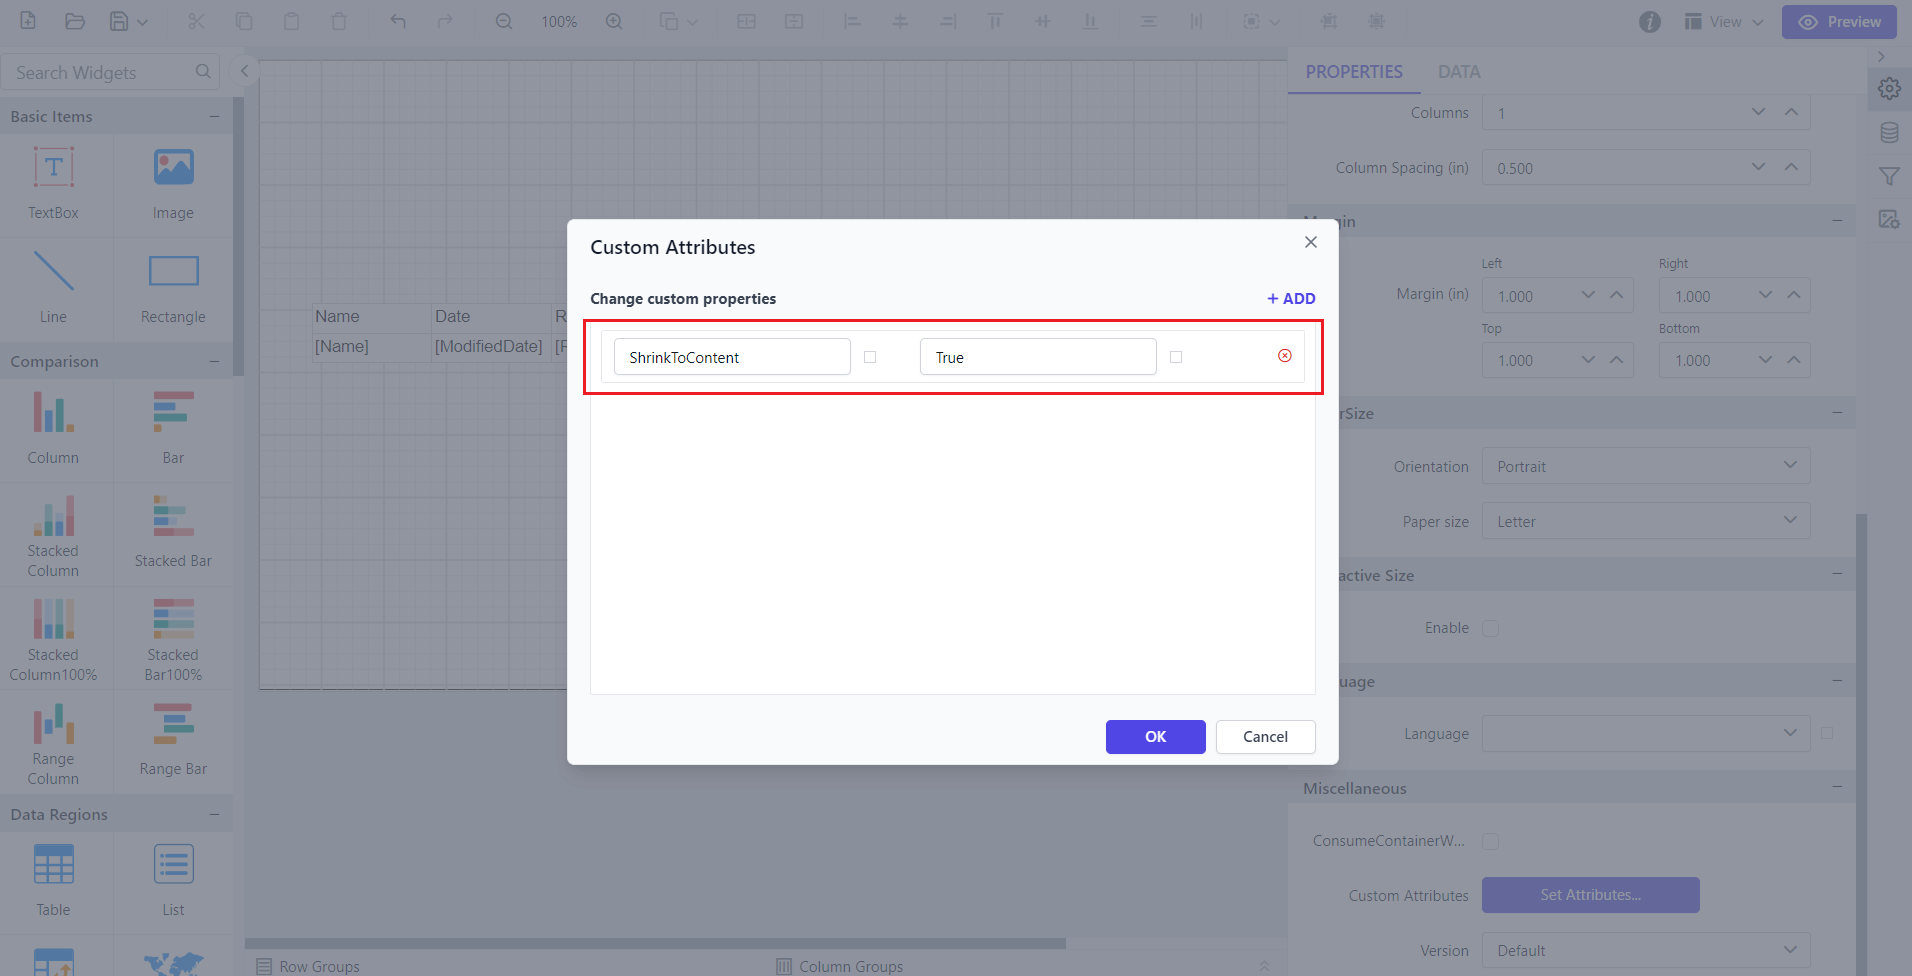Viewport: 1912px width, 976px height.
Task: Click the Stacked Bar chart widget
Action: point(173,532)
